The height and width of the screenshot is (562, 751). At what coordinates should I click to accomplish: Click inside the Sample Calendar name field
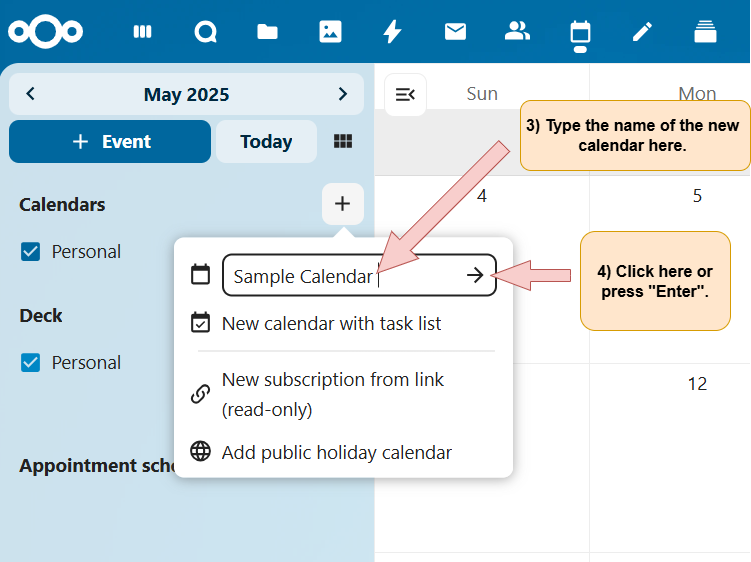coord(300,276)
